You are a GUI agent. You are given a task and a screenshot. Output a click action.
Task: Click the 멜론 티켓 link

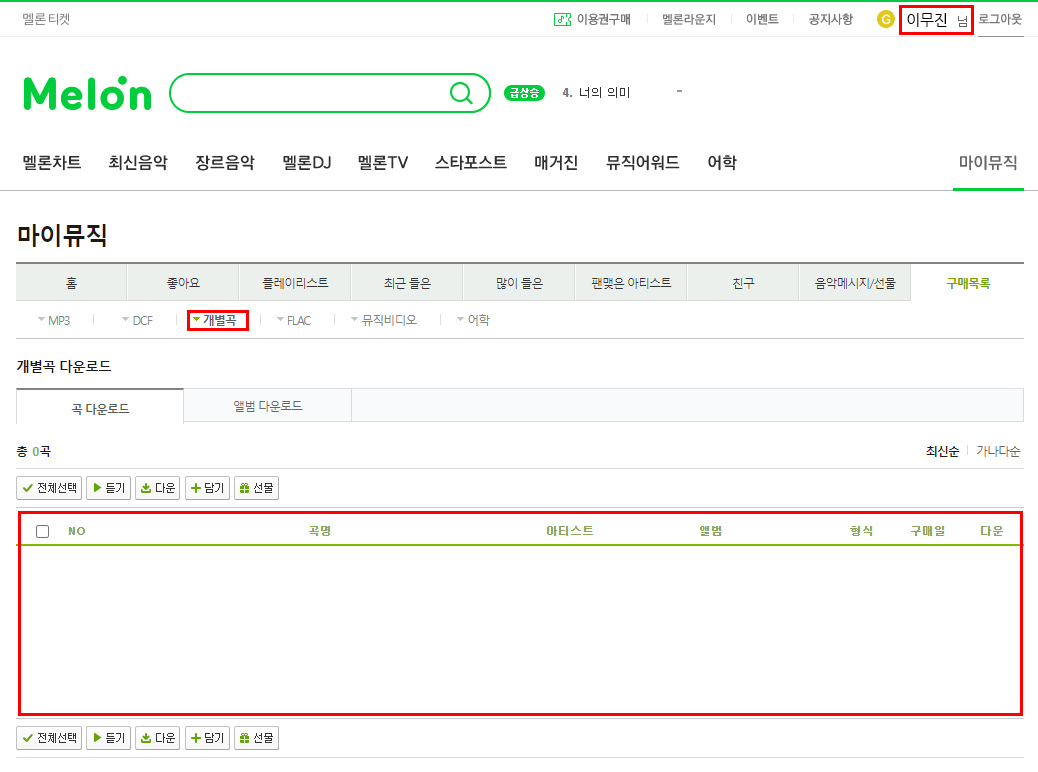click(x=46, y=19)
